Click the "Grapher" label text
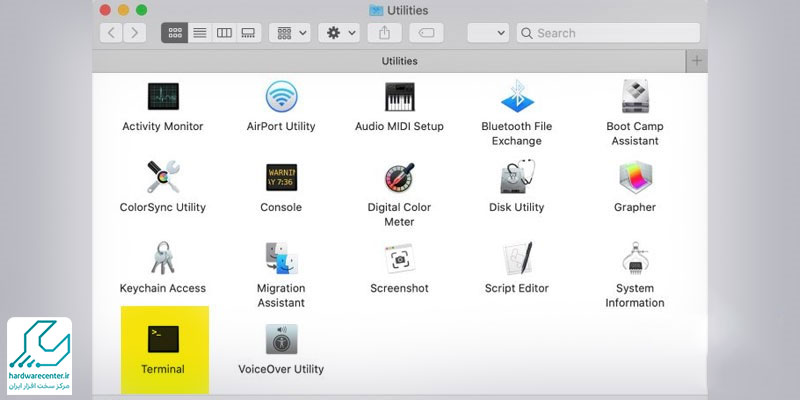This screenshot has width=800, height=400. click(x=635, y=208)
